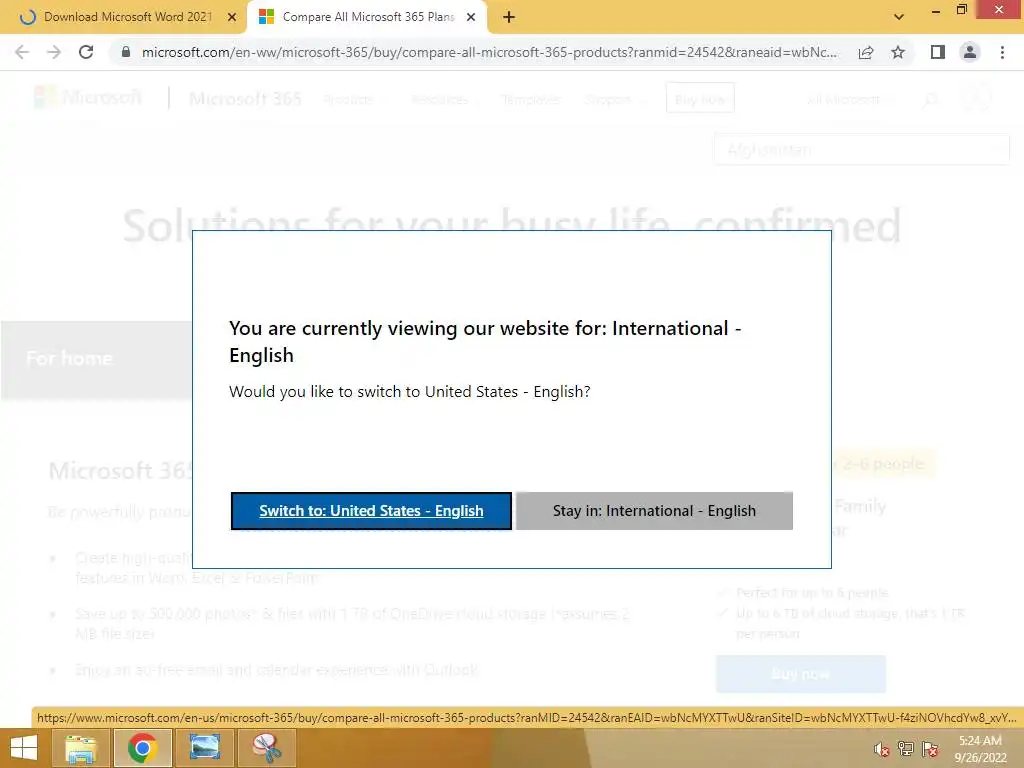Screen dimensions: 1024x768
Task: Go back to the previous page
Action: pos(22,52)
